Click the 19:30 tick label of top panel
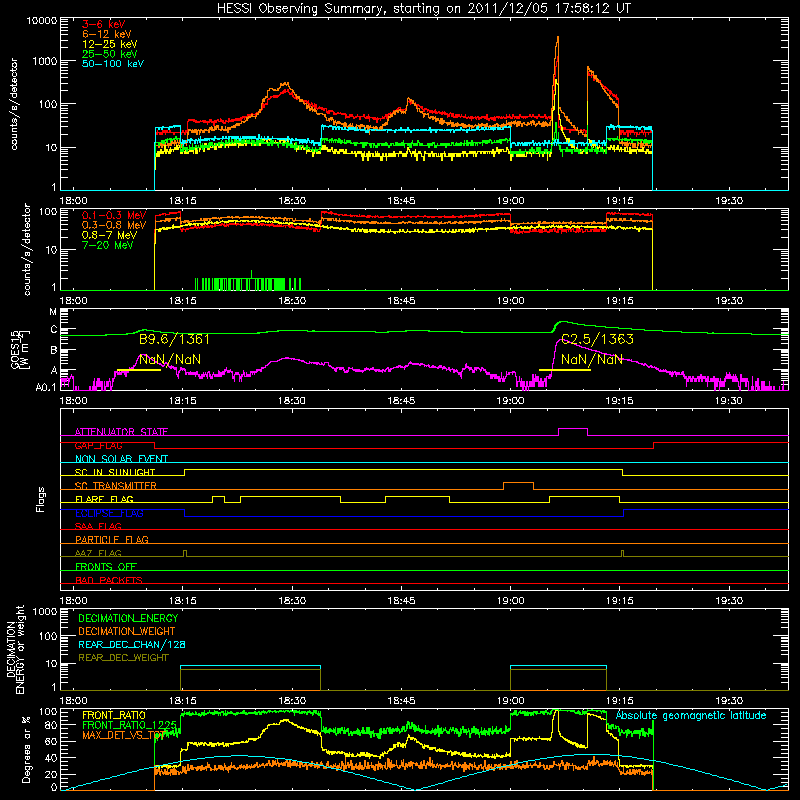The image size is (800, 800). point(729,201)
